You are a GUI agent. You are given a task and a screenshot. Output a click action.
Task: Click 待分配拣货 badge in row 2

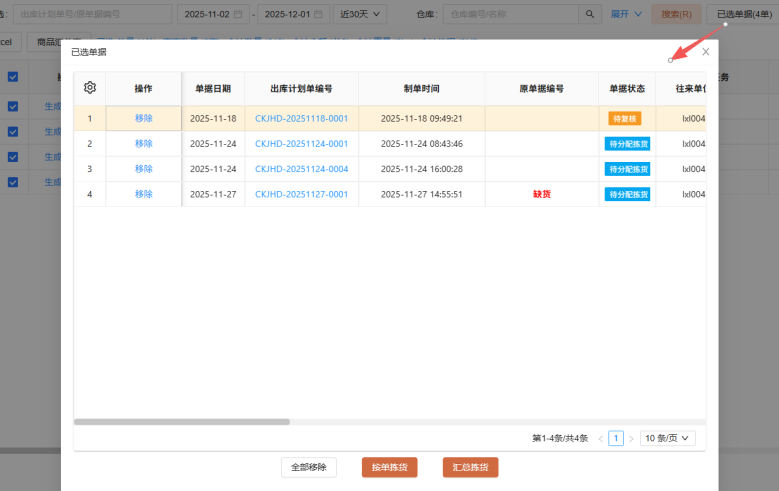tap(628, 144)
